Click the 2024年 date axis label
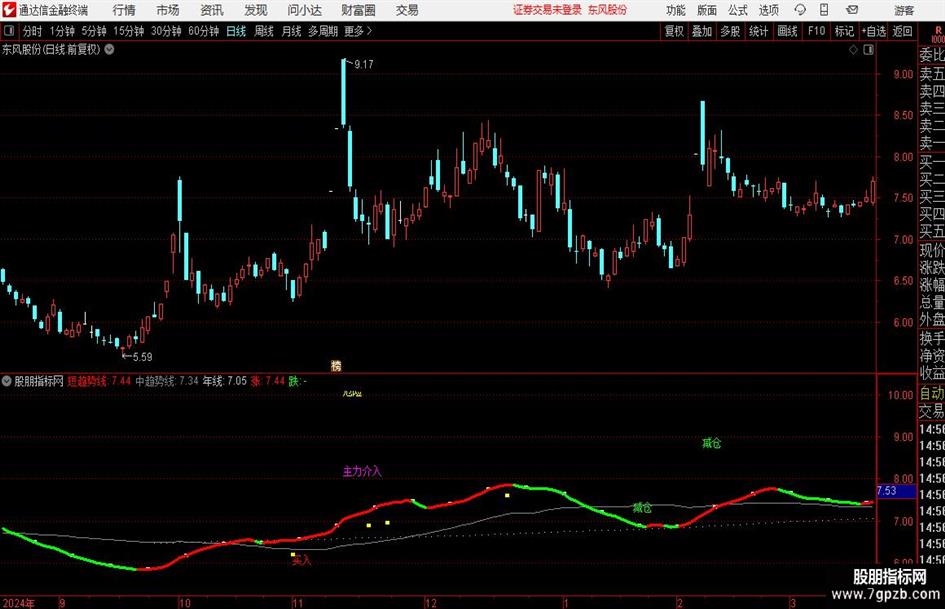Image resolution: width=945 pixels, height=609 pixels. [19, 603]
